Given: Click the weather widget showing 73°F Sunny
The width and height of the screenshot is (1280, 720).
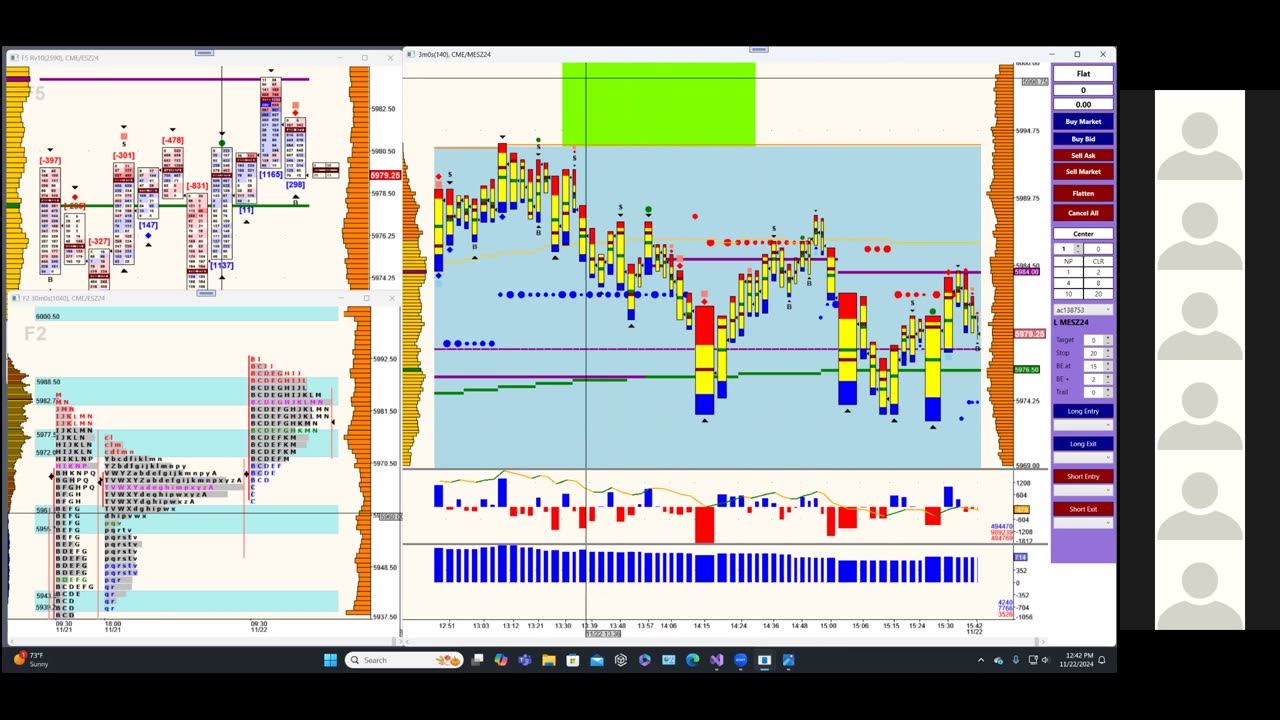Looking at the screenshot, I should click(x=31, y=660).
